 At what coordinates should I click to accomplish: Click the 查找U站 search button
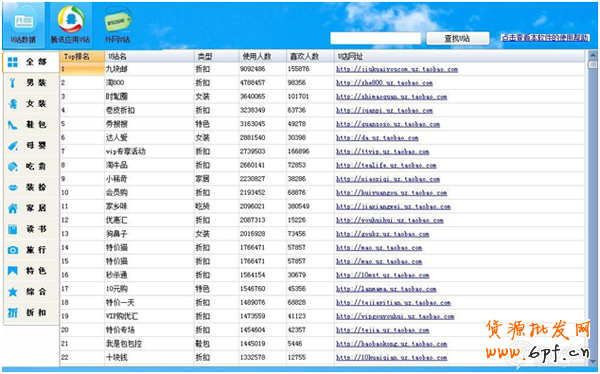tap(457, 38)
